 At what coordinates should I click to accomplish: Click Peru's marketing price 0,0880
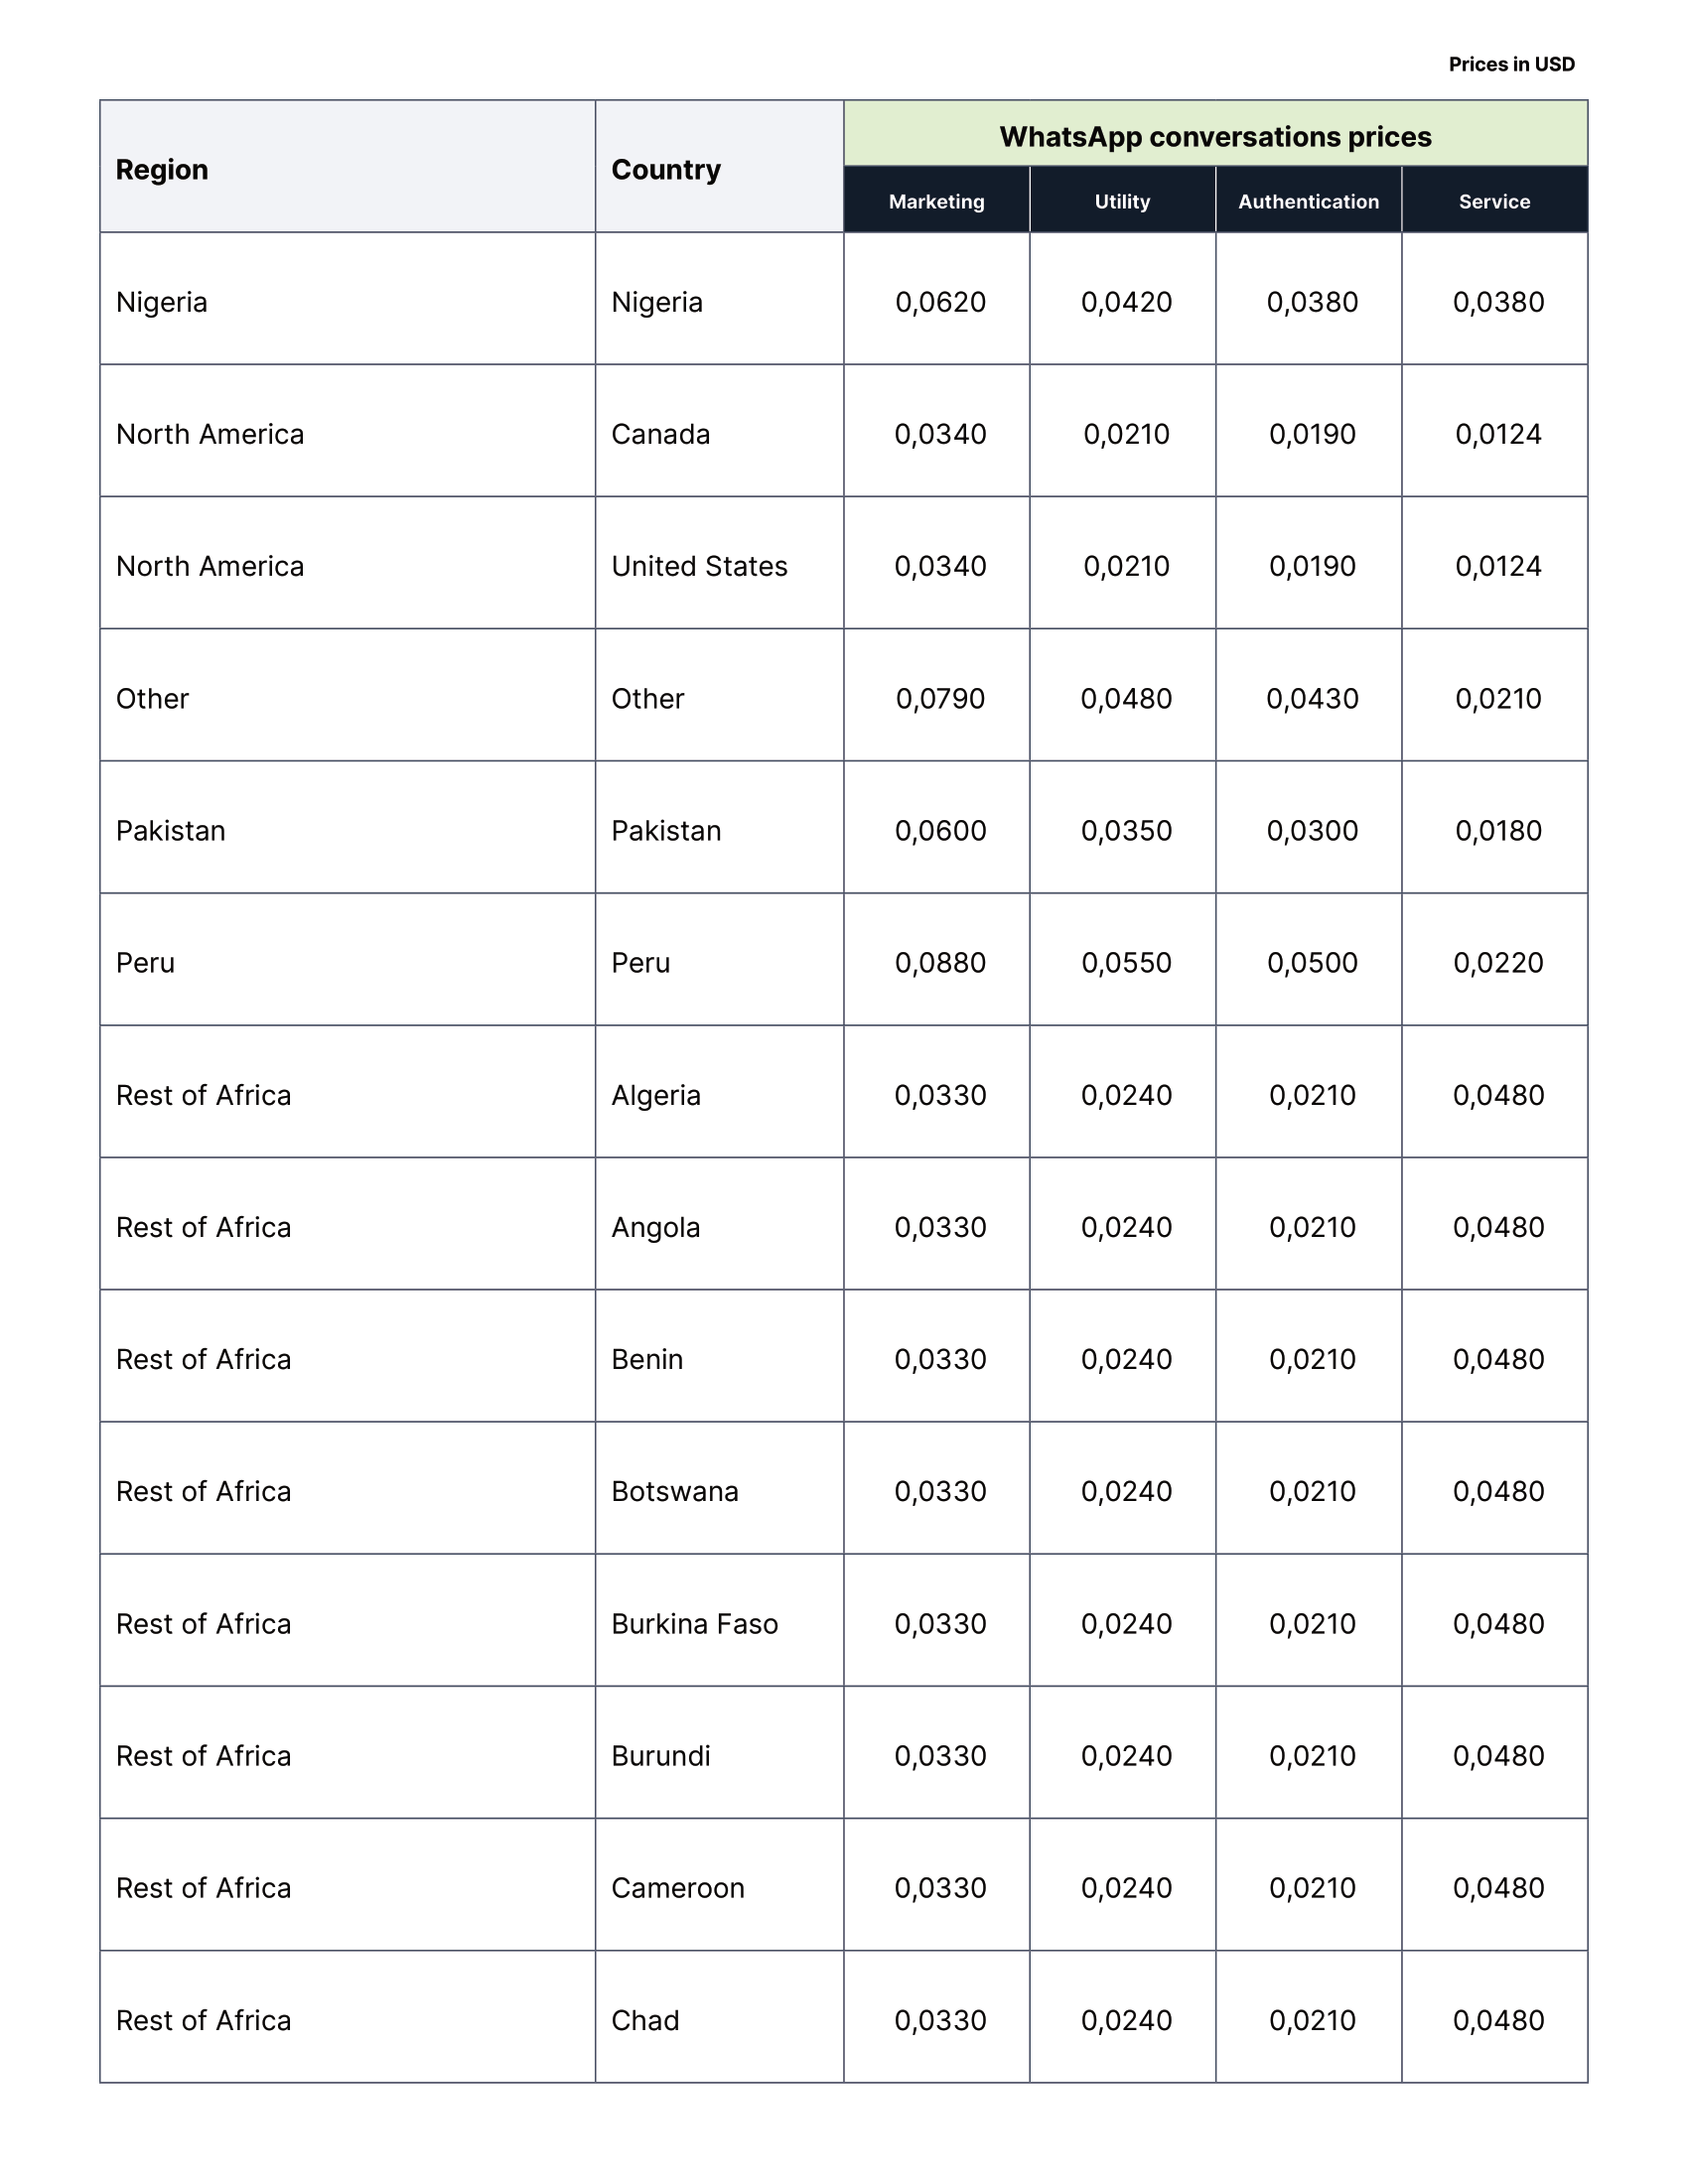pos(940,963)
